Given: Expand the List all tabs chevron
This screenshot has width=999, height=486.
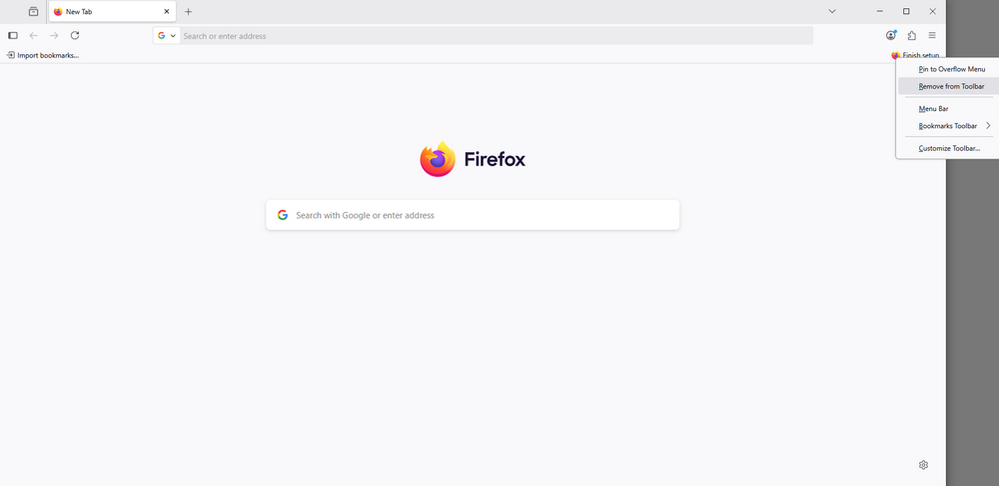Looking at the screenshot, I should tap(832, 12).
